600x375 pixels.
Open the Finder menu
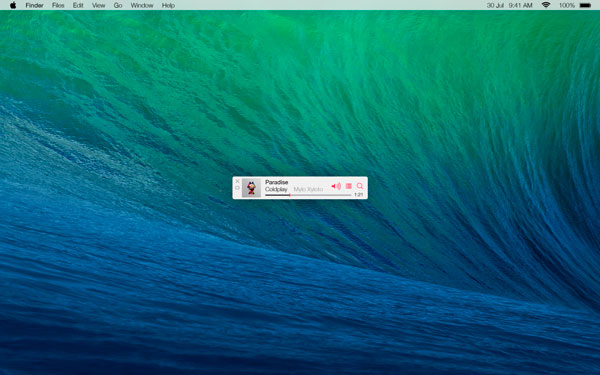coord(34,5)
